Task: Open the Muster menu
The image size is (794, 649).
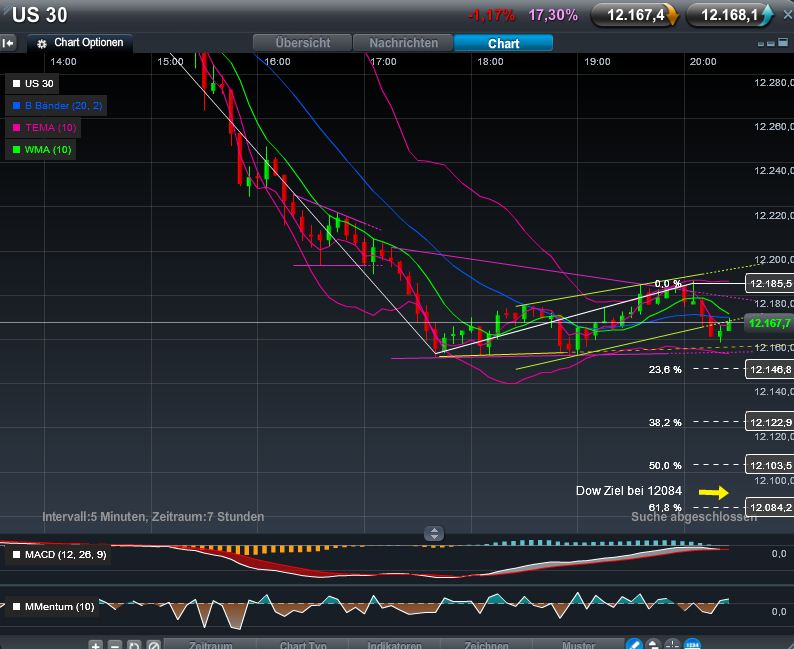Action: (x=578, y=644)
